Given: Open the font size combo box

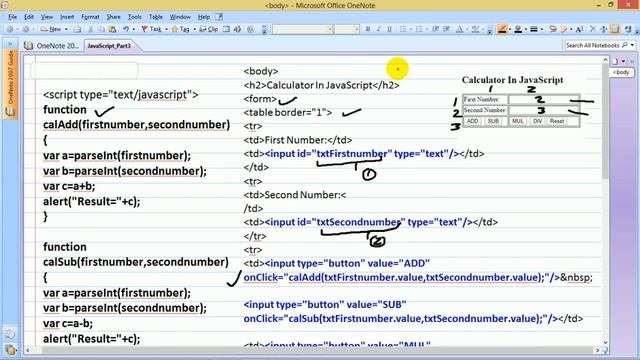Looking at the screenshot, I should (347, 29).
